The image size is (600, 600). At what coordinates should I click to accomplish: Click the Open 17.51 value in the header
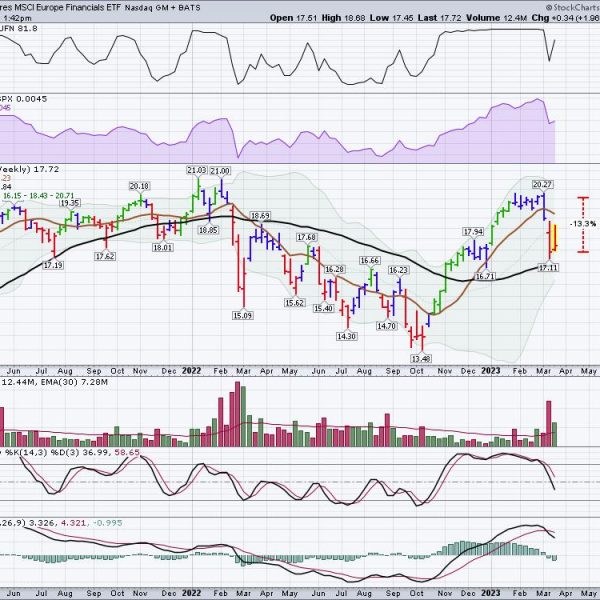click(x=293, y=18)
